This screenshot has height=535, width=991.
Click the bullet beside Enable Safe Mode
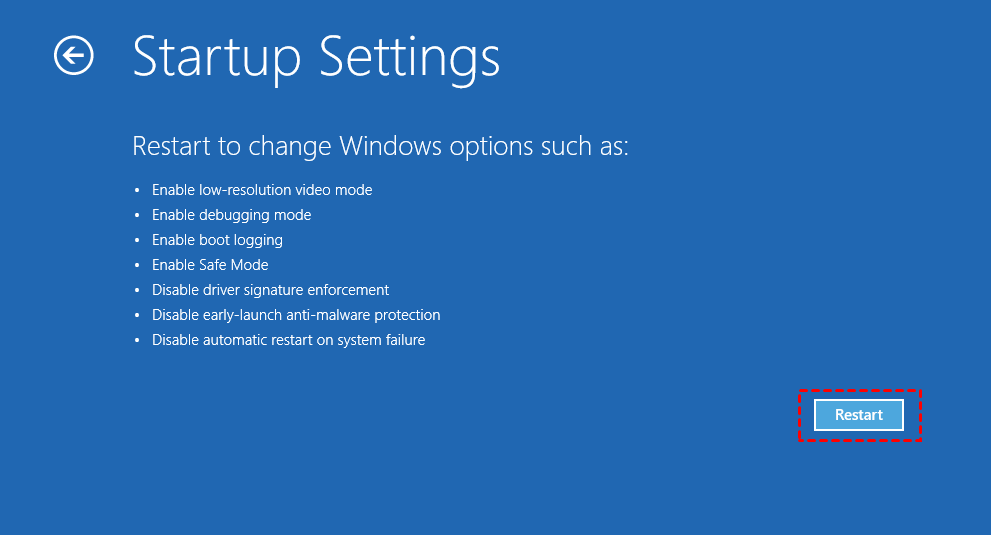click(137, 265)
